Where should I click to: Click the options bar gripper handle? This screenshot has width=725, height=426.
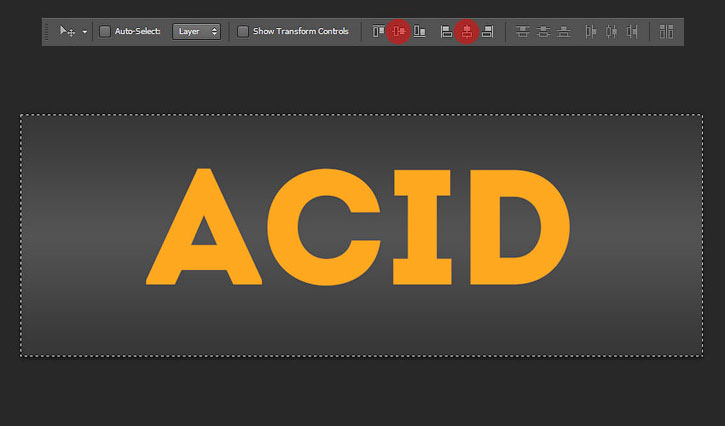point(46,32)
